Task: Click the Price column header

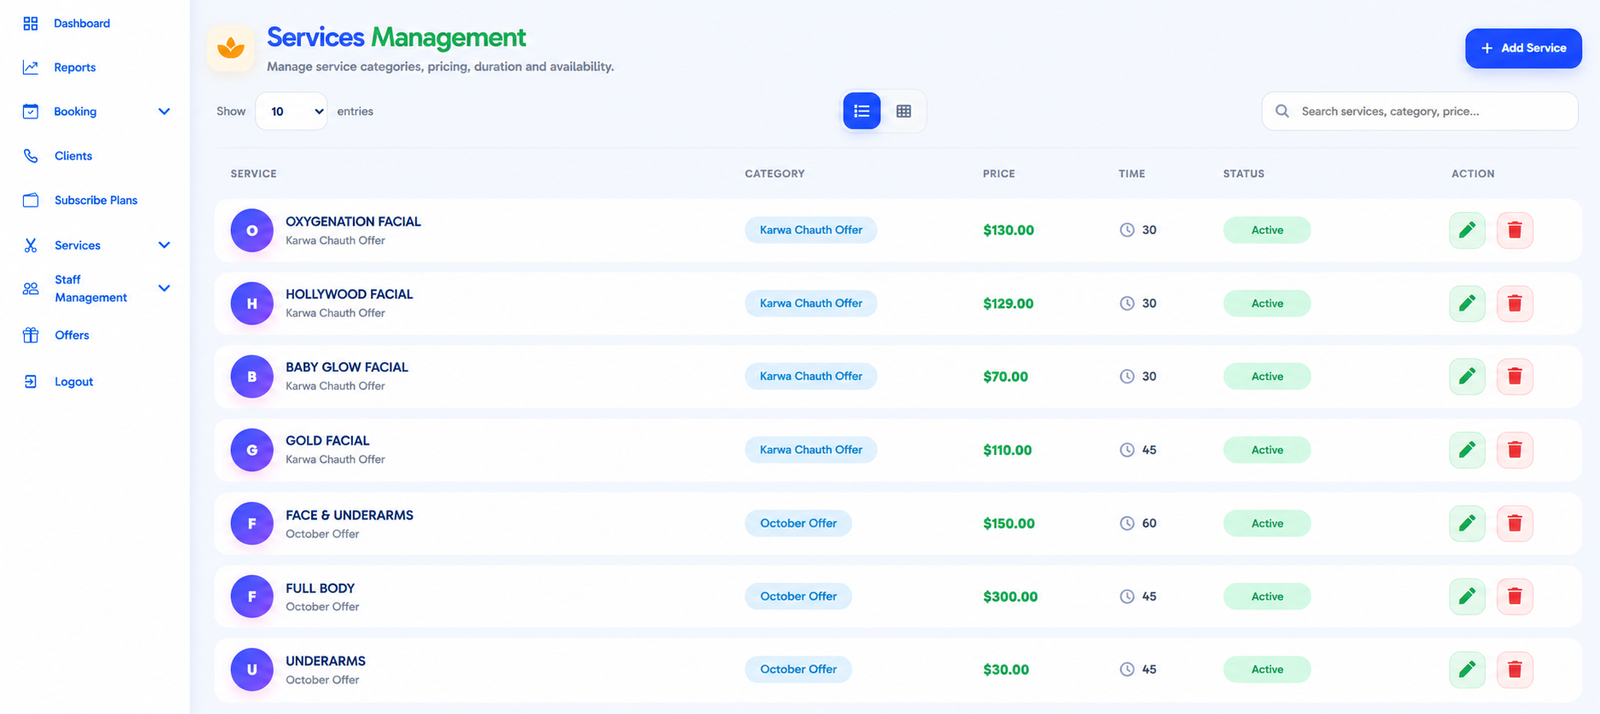Action: point(999,174)
